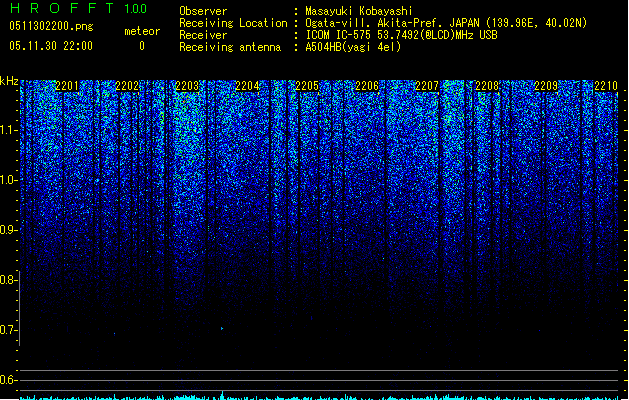
Task: Click the filename 0511302200.png
Action: tap(51, 26)
